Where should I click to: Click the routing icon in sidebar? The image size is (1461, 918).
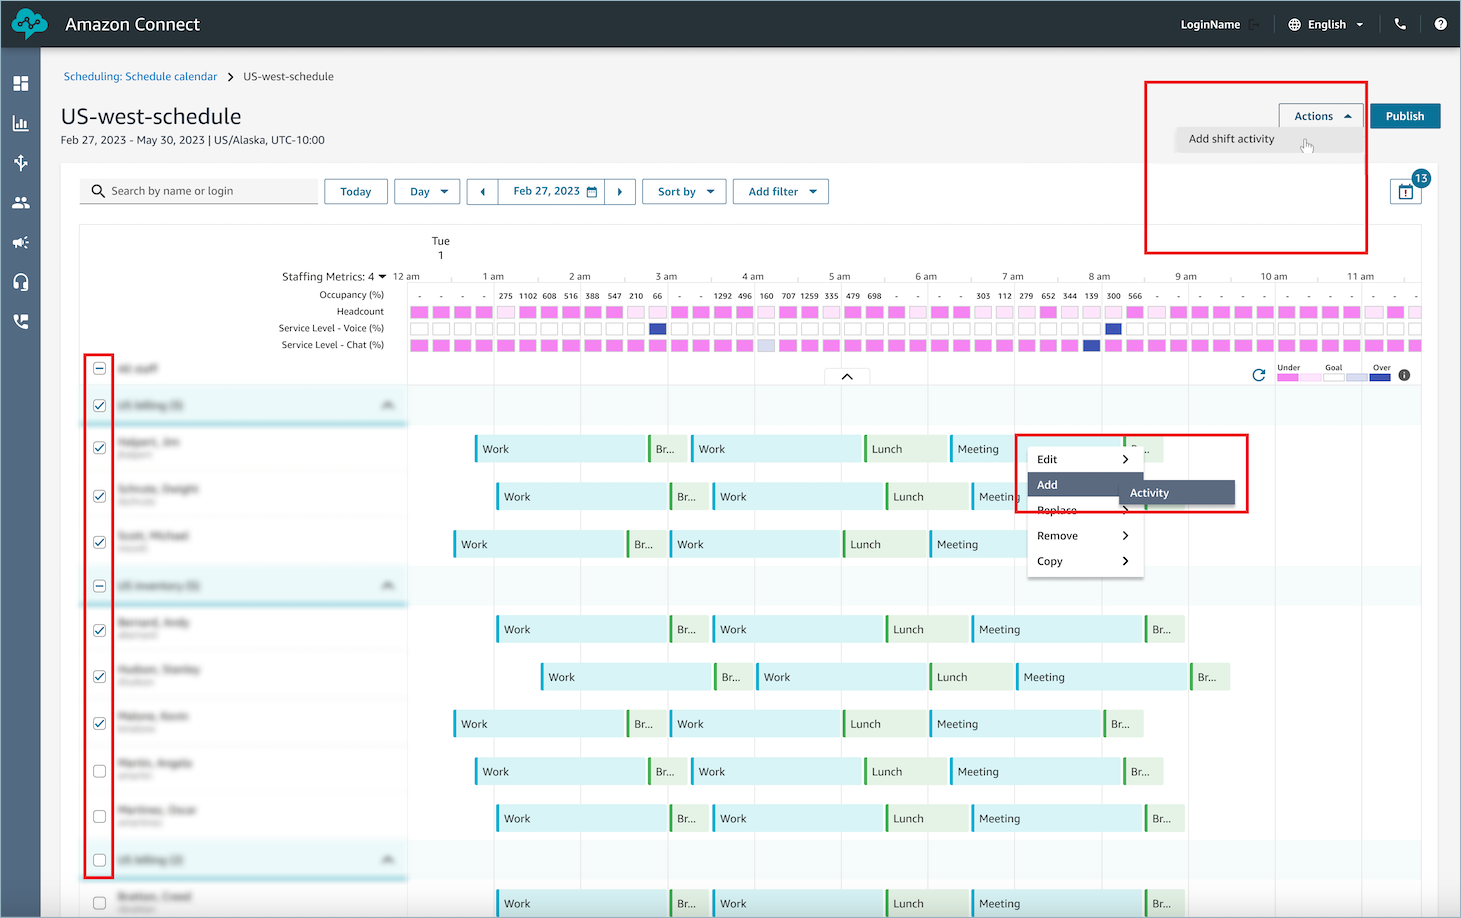20,163
